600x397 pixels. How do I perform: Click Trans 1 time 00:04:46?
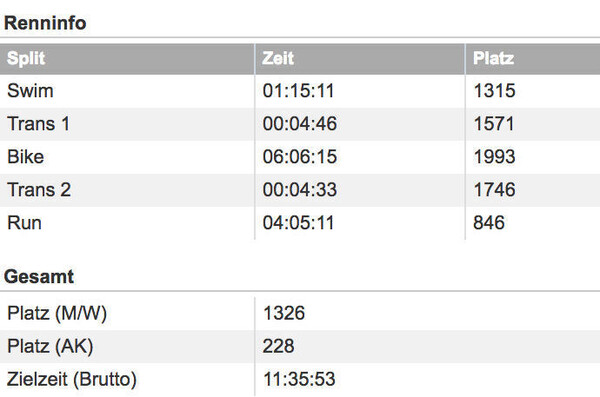pyautogui.click(x=300, y=124)
